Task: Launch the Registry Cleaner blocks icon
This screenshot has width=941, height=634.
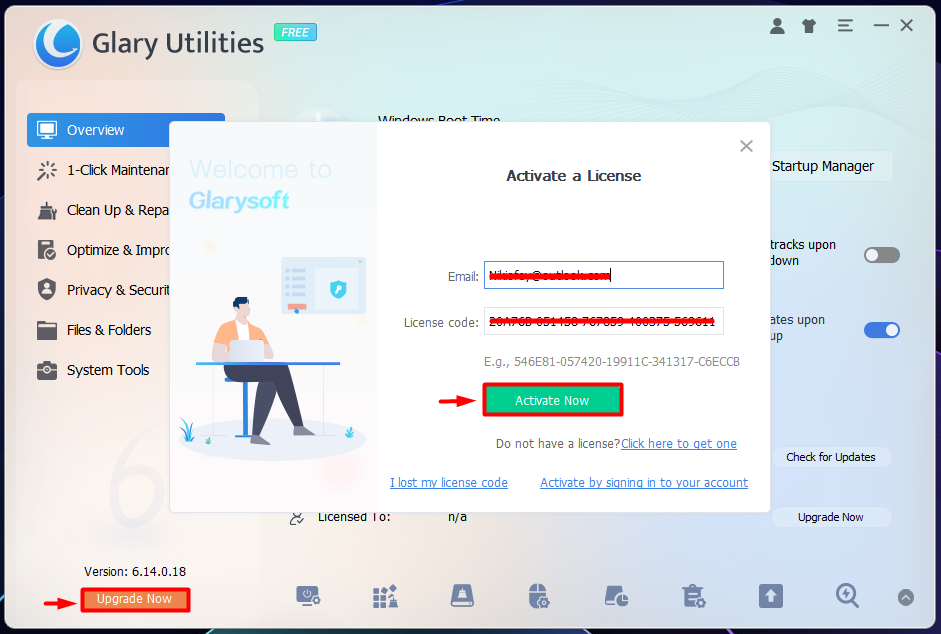Action: [386, 597]
